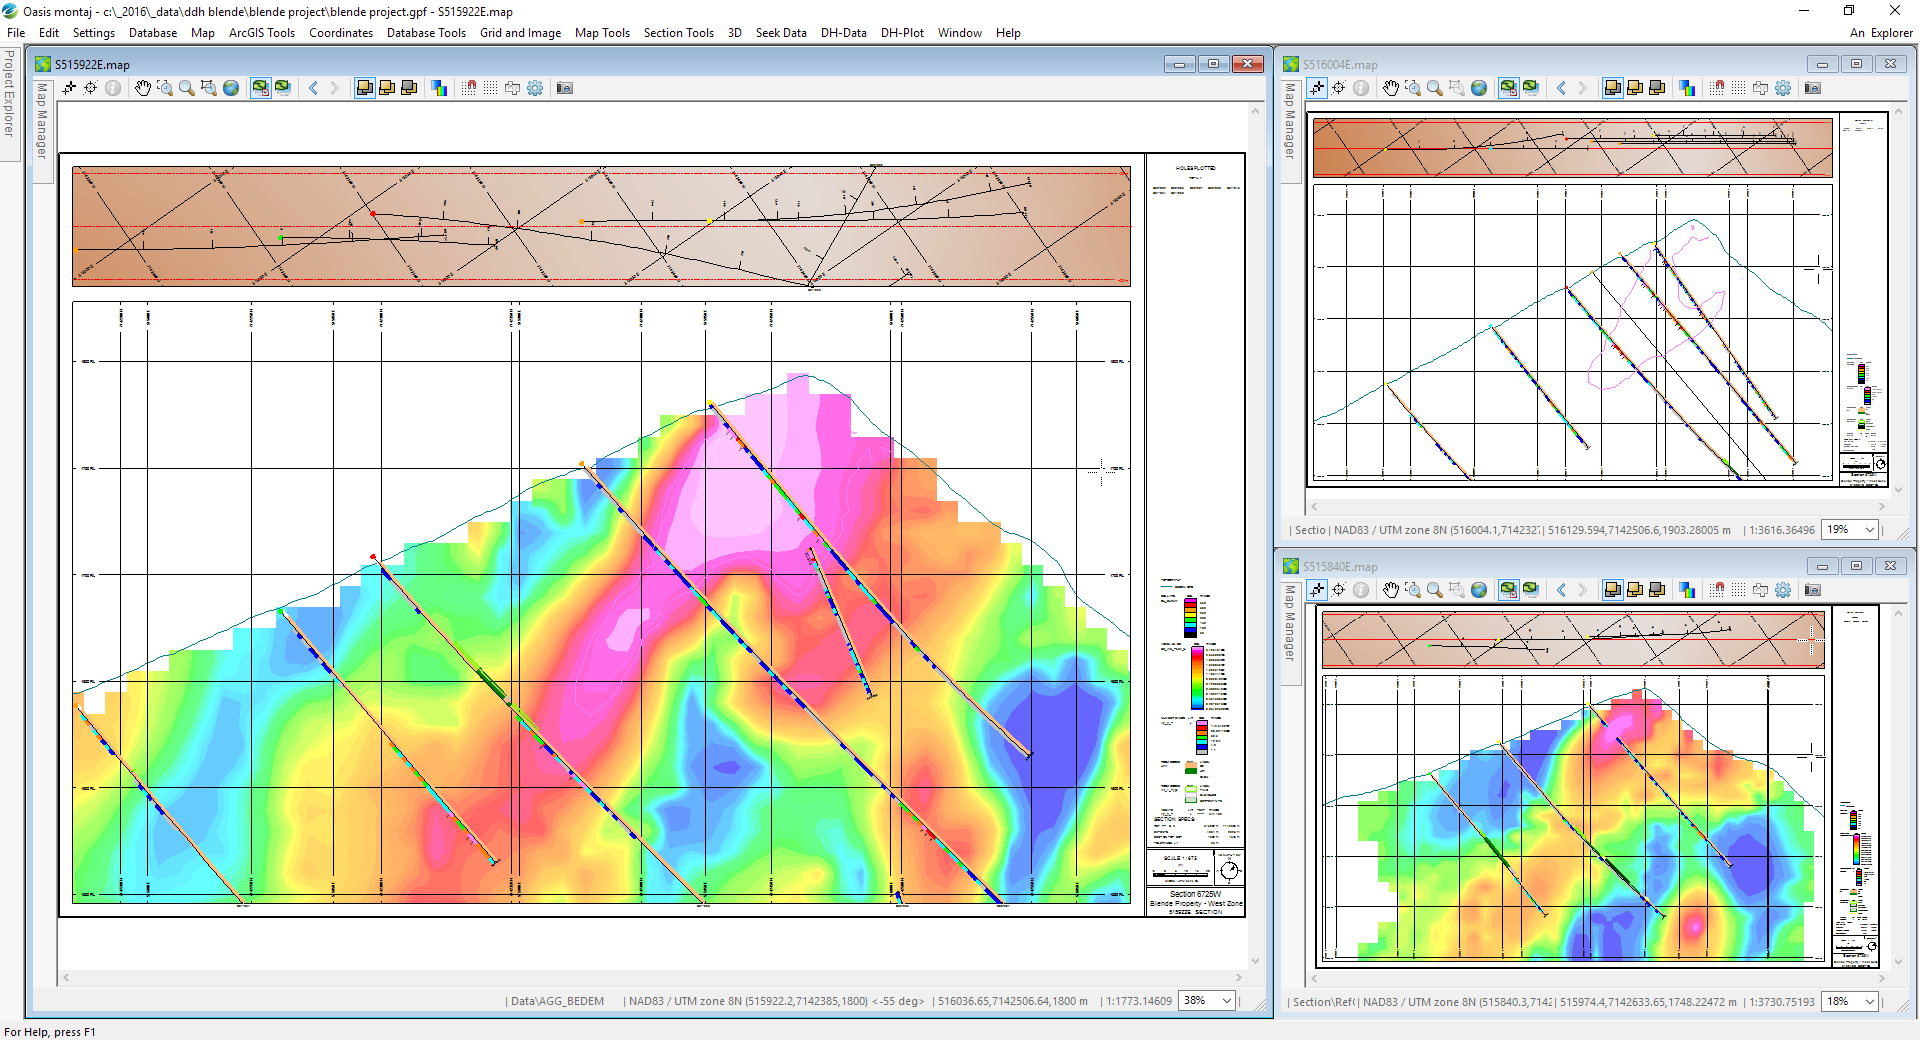Screen dimensions: 1920x1040
Task: Open the gear settings icon in S515922E.map
Action: pyautogui.click(x=535, y=88)
